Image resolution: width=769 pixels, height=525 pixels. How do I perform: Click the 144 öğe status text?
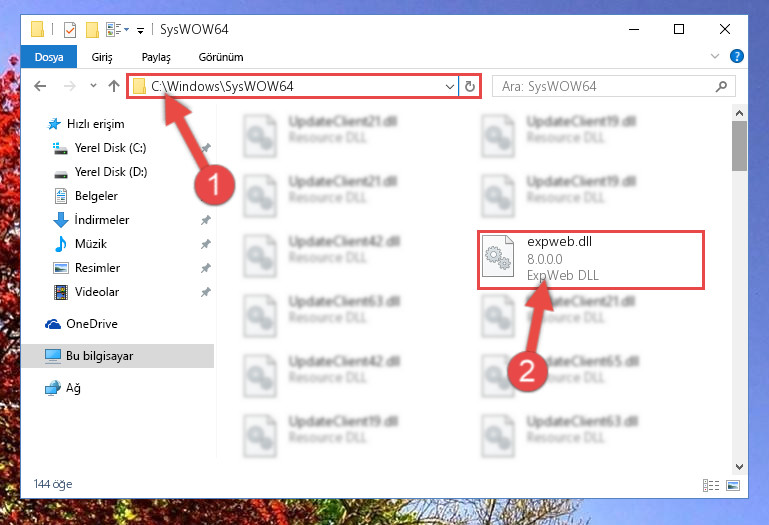pyautogui.click(x=53, y=484)
